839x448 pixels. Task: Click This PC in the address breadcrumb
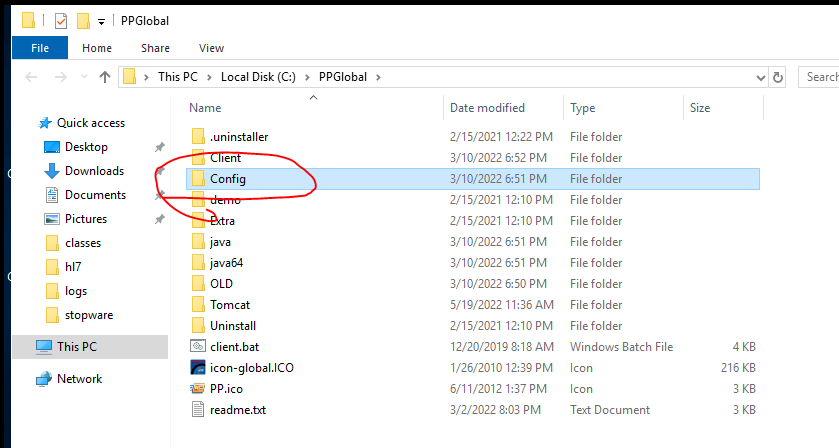pos(178,77)
